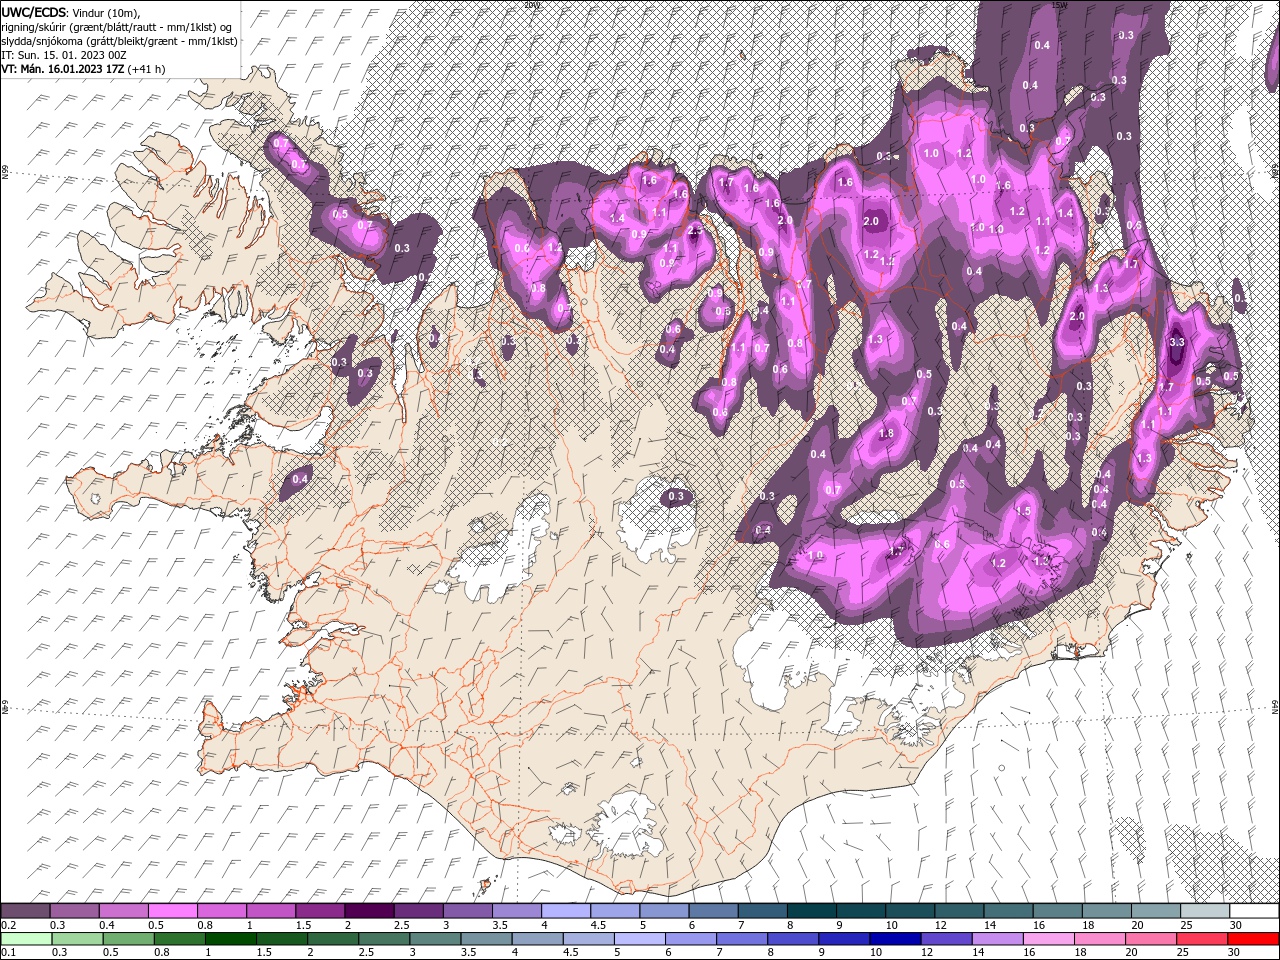The width and height of the screenshot is (1280, 960).
Task: Click the 'rigning/skúrir' legend description line
Action: (x=117, y=27)
